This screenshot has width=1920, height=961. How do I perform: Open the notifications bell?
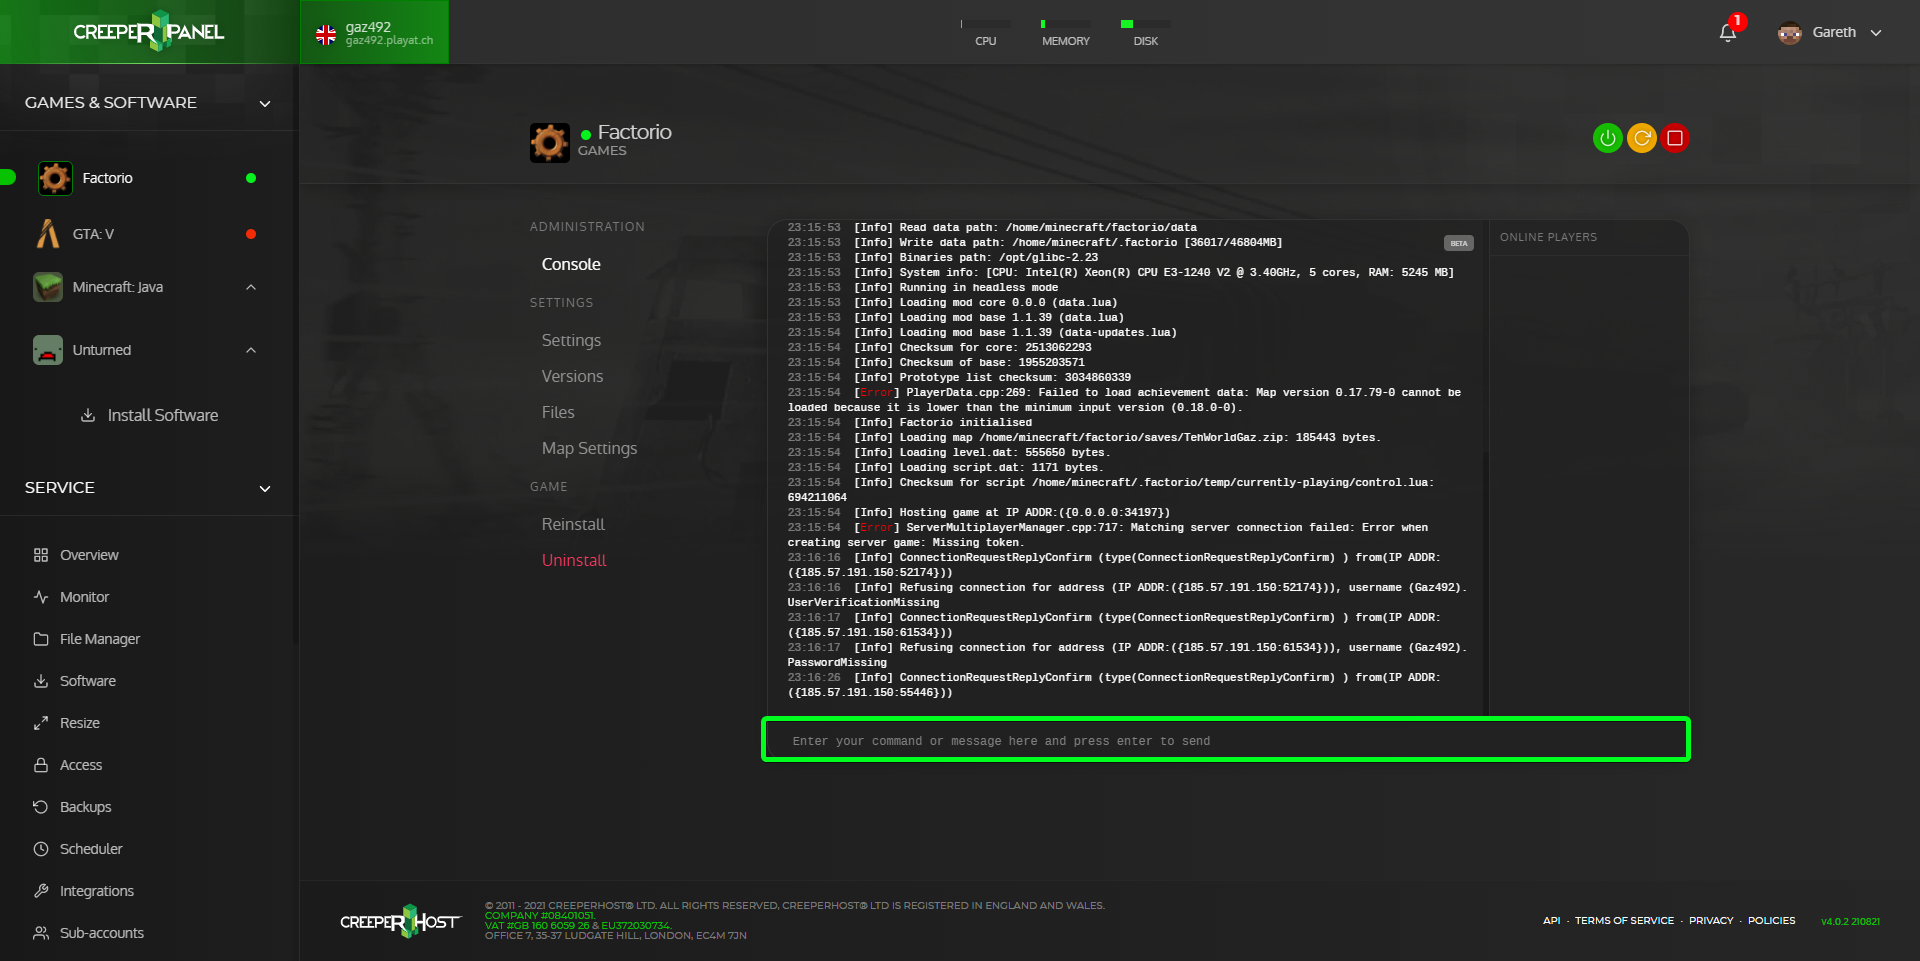click(x=1727, y=33)
